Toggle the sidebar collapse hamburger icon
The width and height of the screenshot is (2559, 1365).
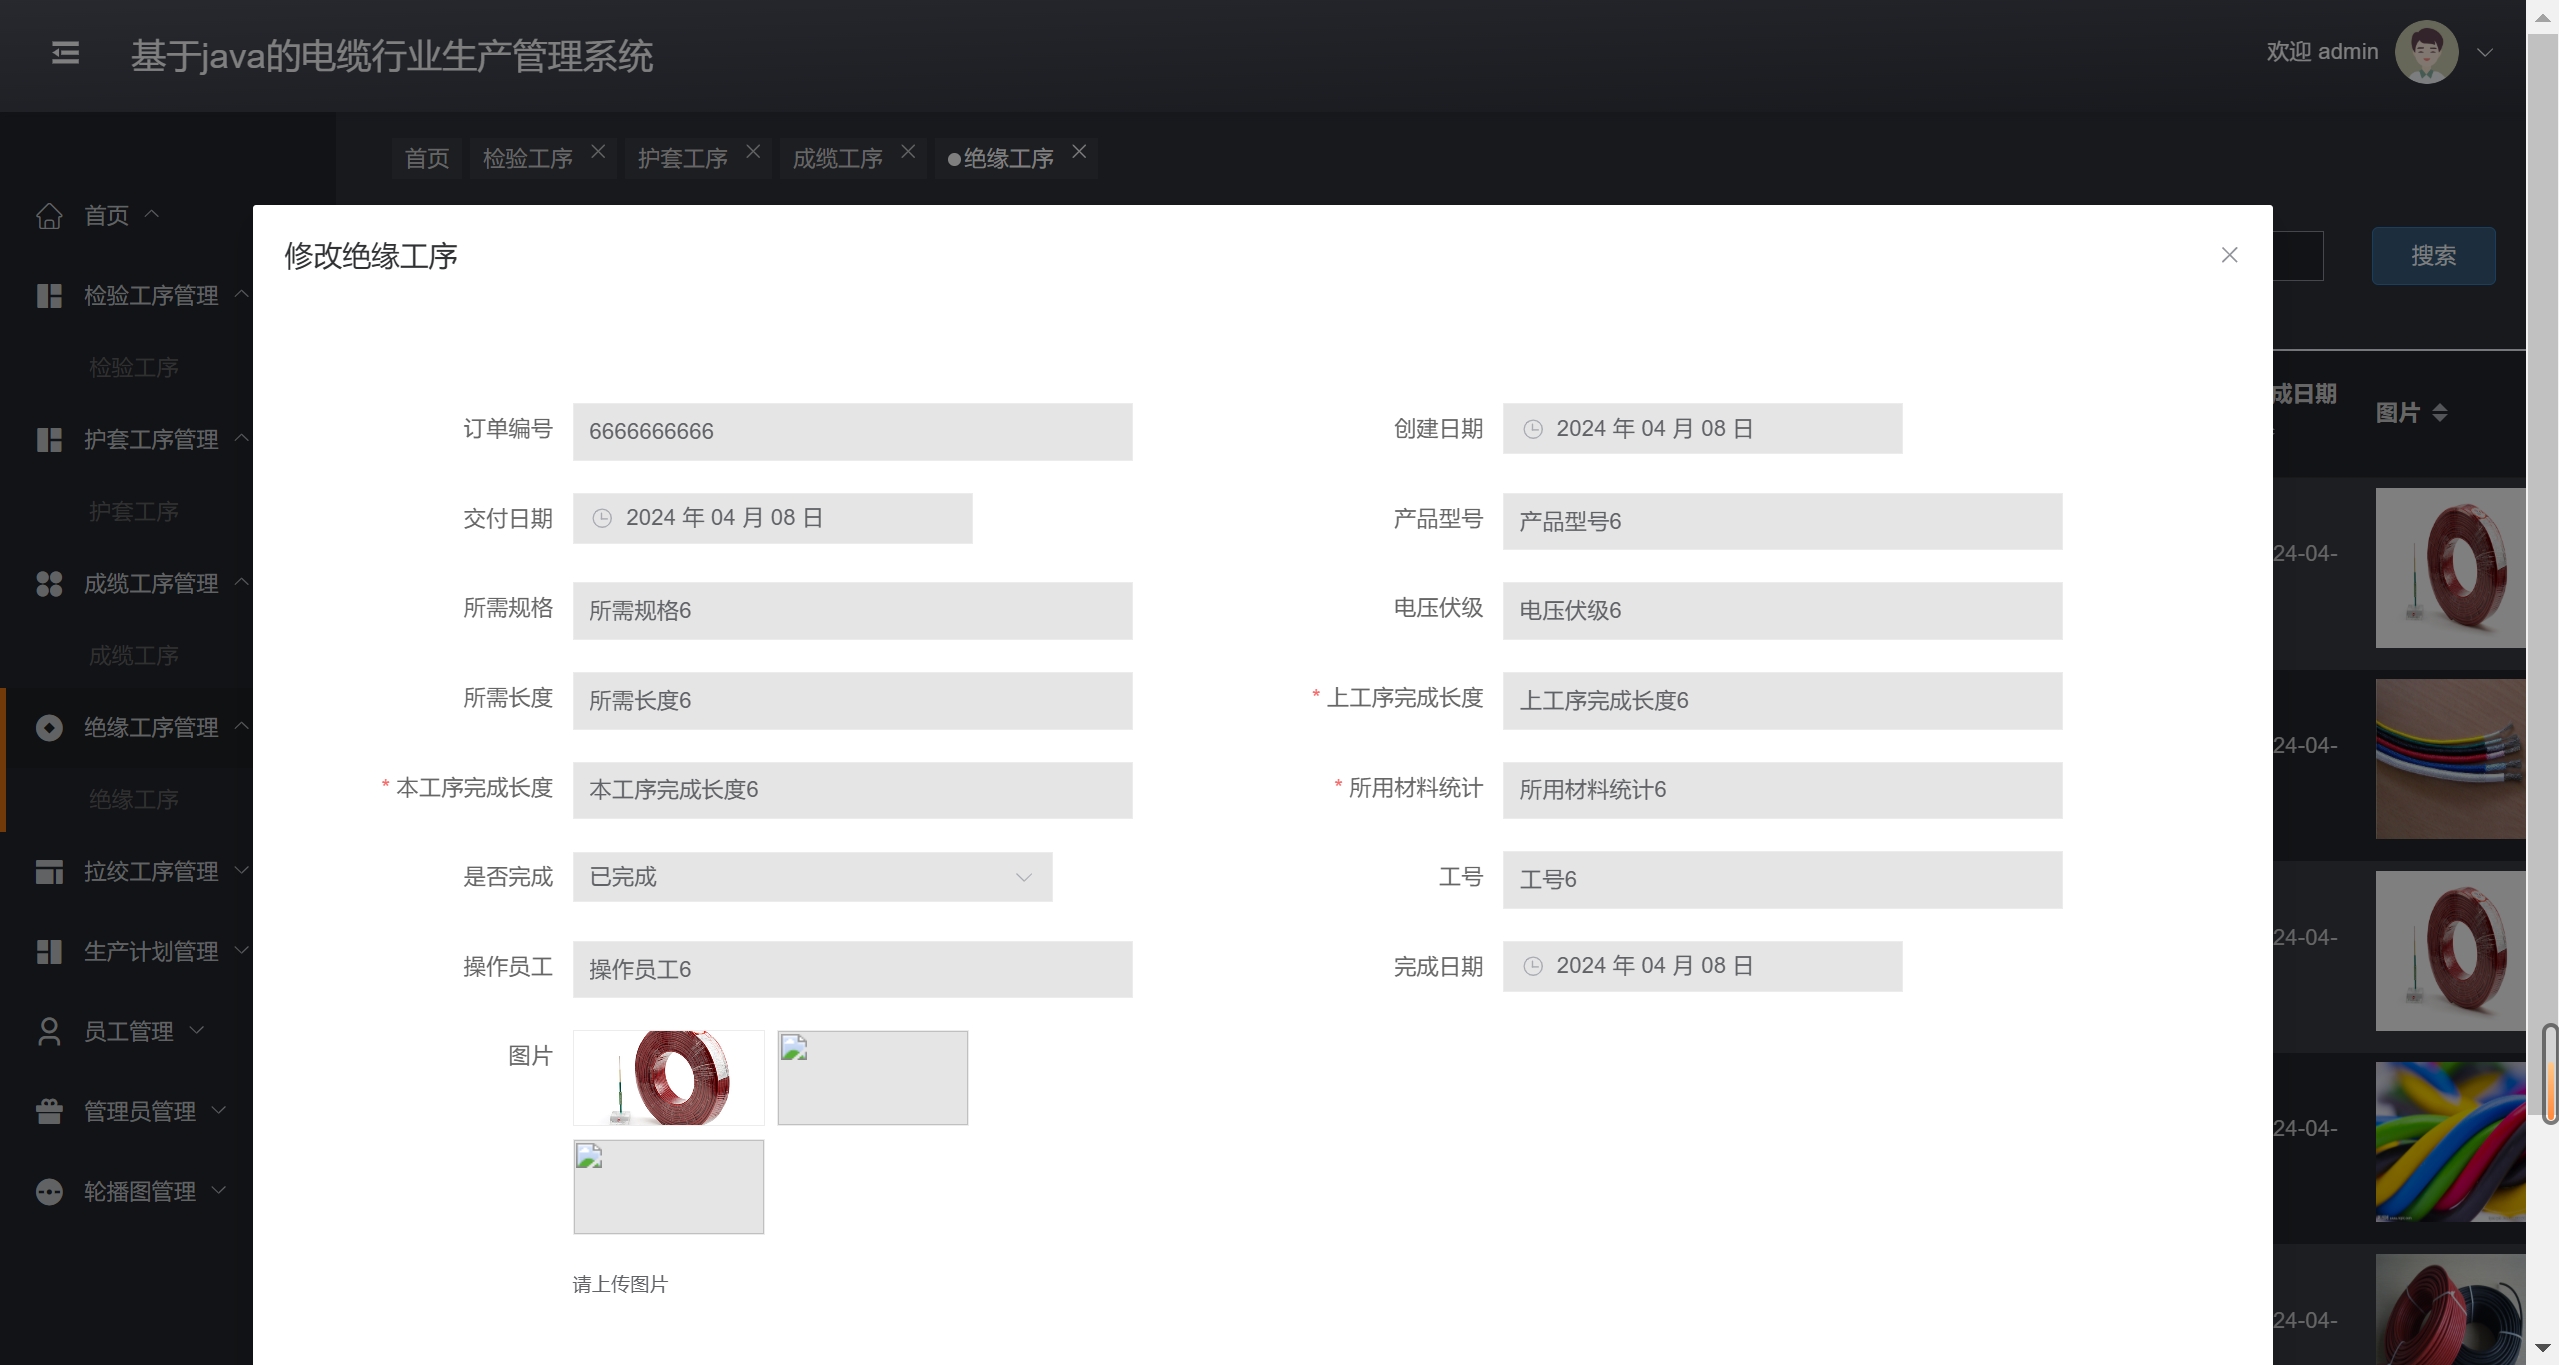[x=65, y=53]
